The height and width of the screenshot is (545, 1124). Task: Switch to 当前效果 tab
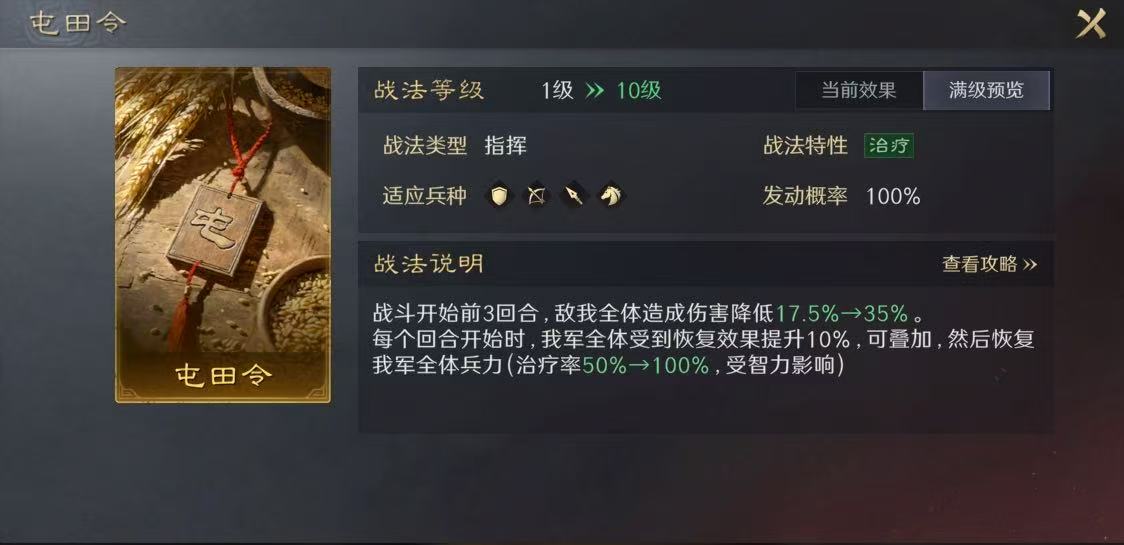click(859, 90)
